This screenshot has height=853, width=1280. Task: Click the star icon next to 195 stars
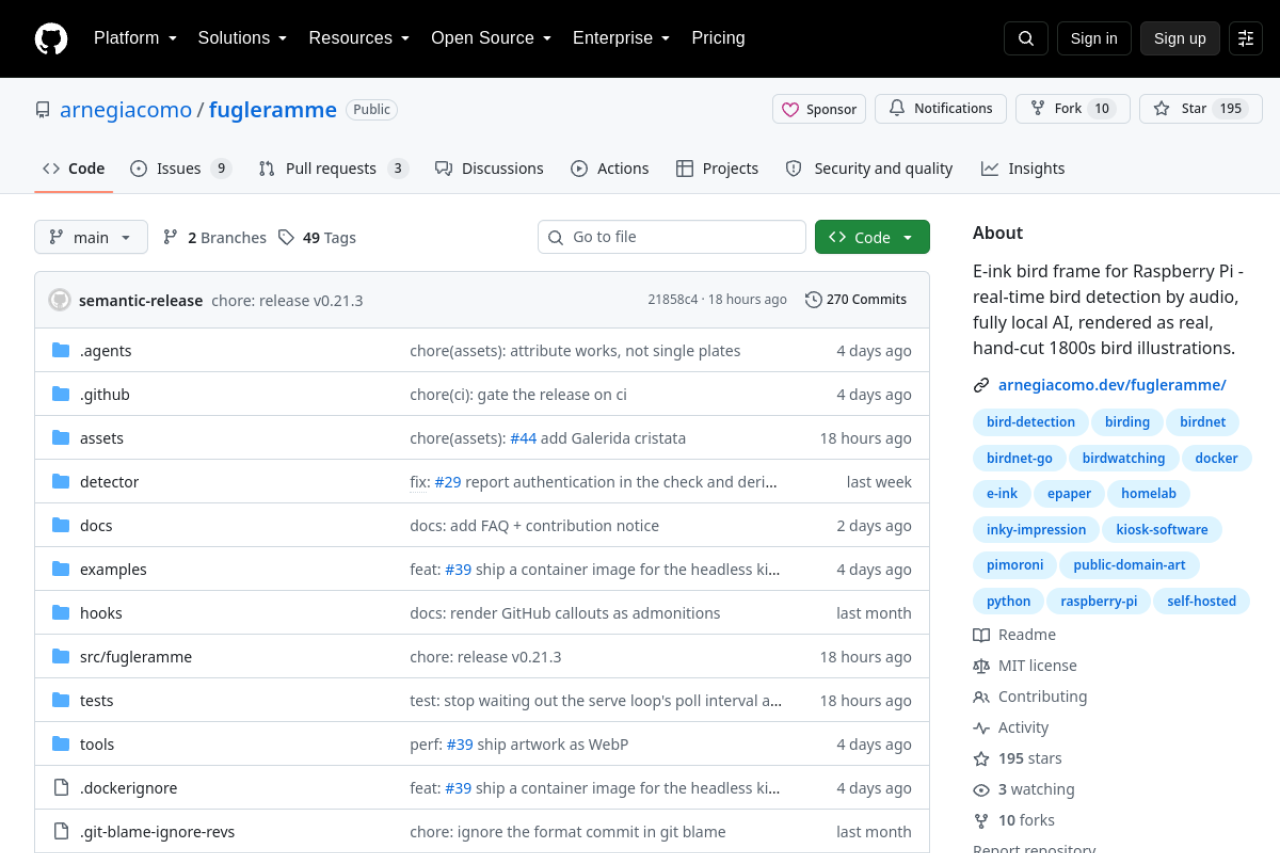(x=981, y=759)
